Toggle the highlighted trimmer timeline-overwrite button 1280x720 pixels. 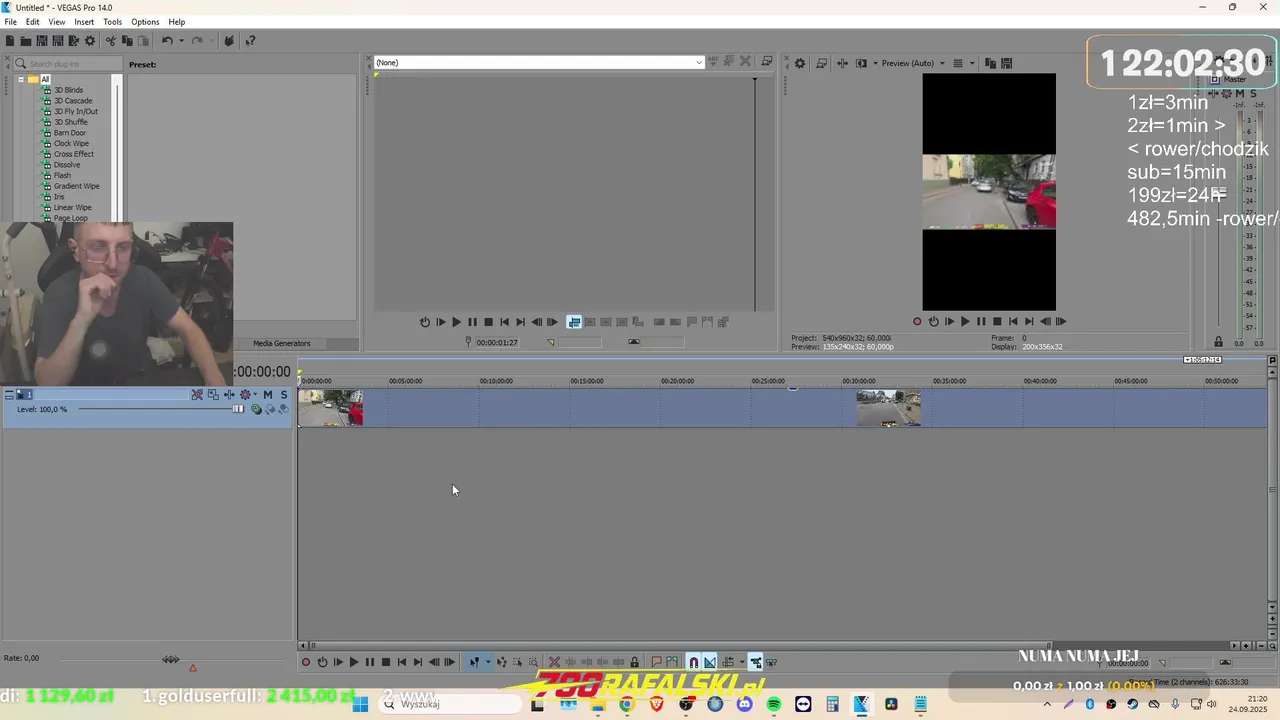click(574, 322)
